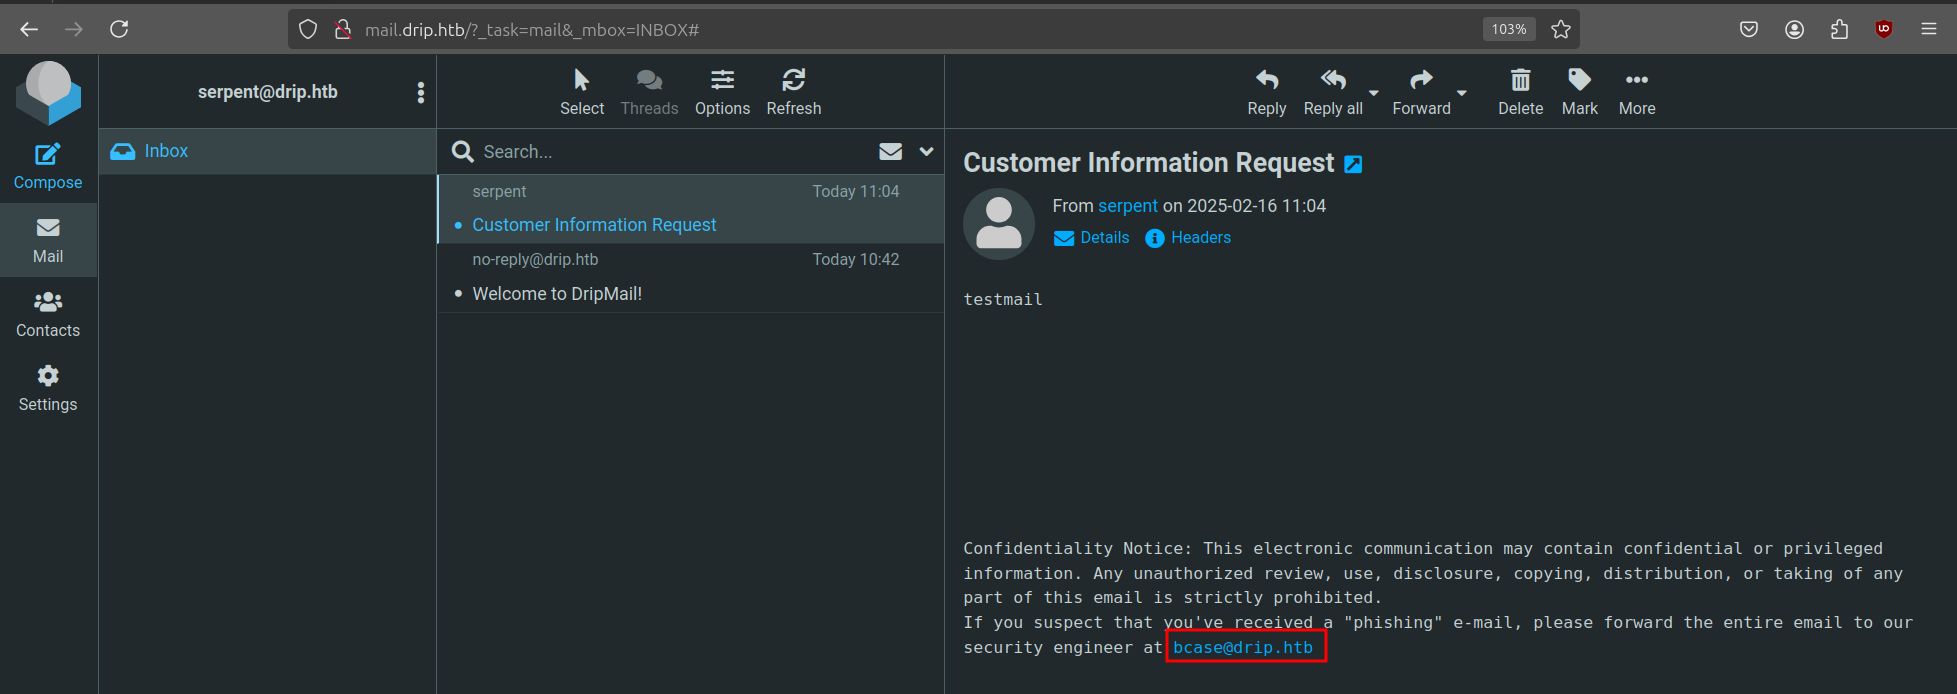Open account menu with three dots
The width and height of the screenshot is (1957, 694).
420,93
